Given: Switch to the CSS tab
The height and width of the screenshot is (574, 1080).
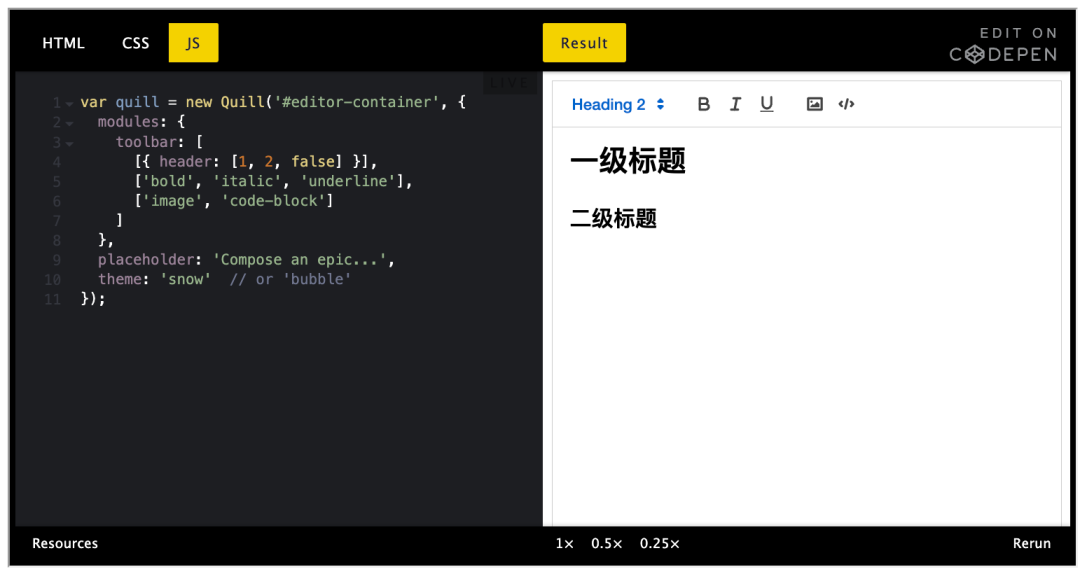Looking at the screenshot, I should 136,43.
